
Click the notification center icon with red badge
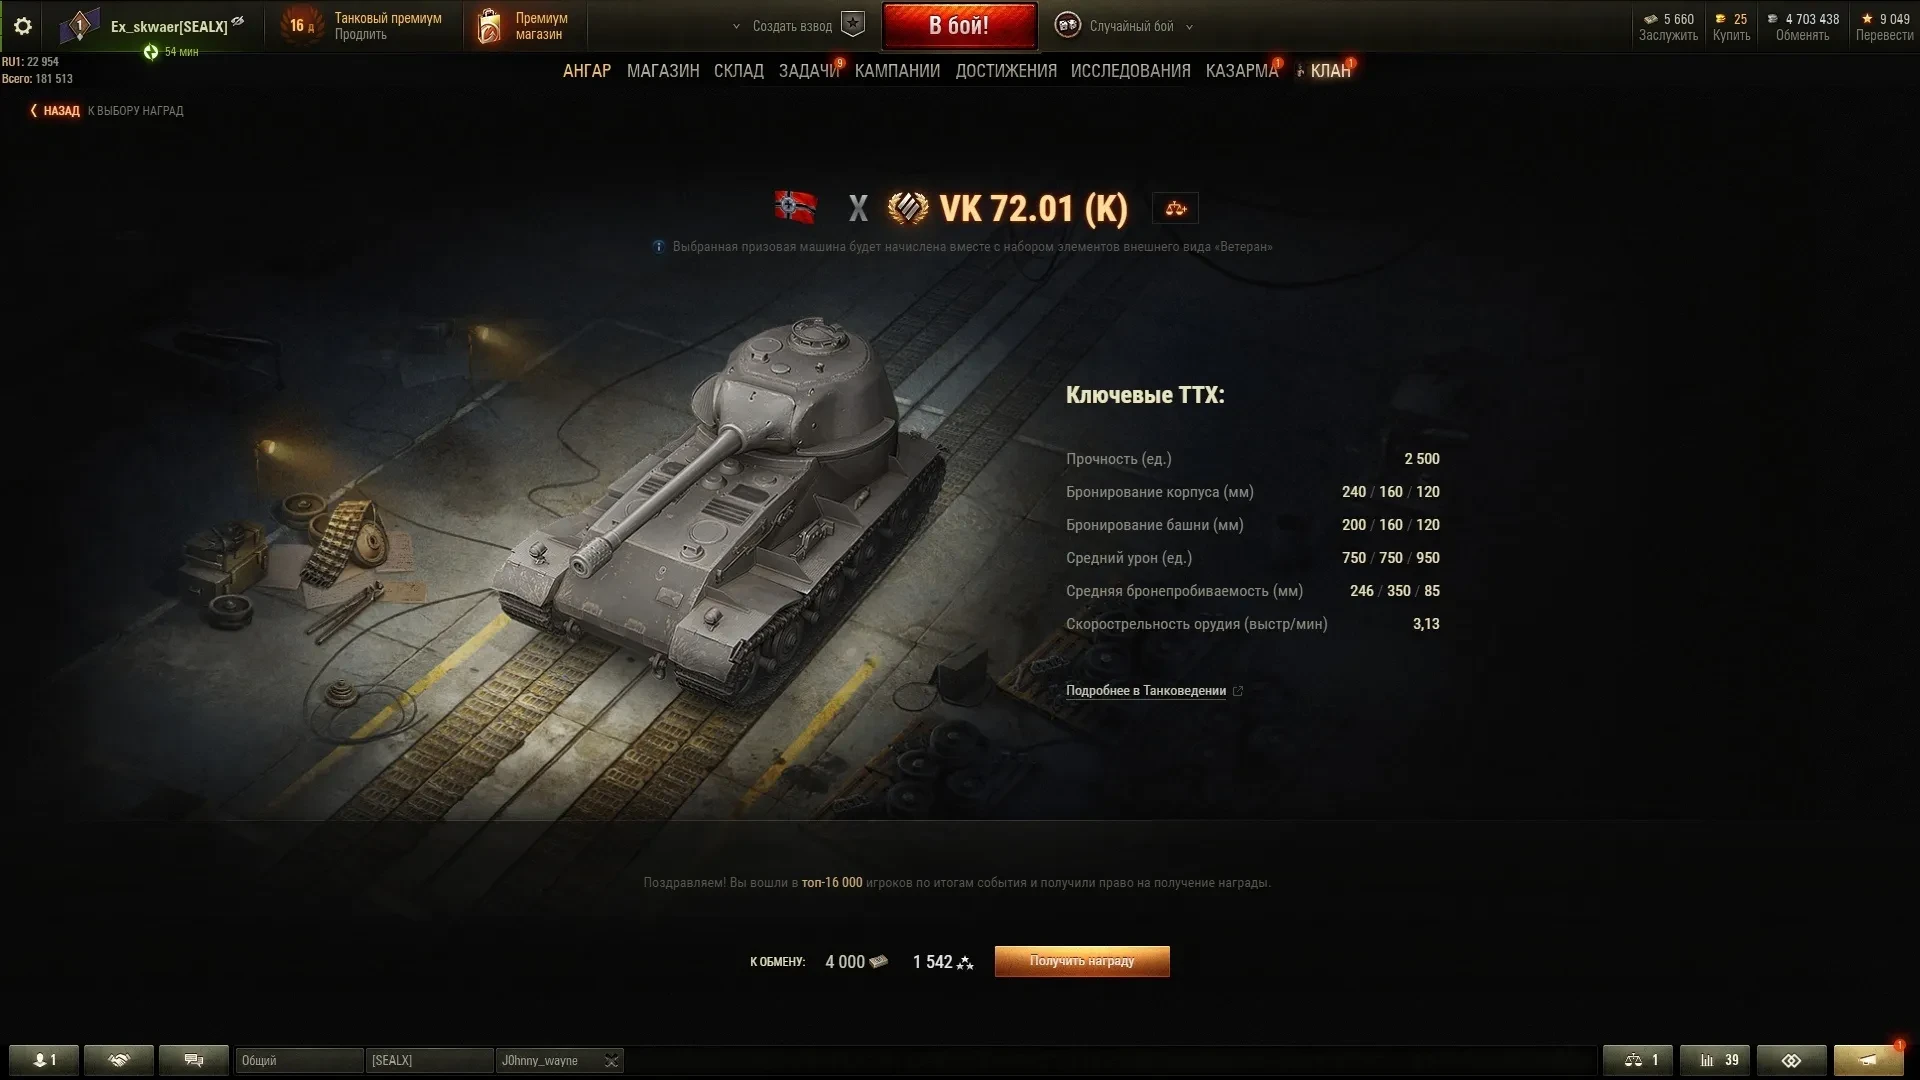coord(1868,1060)
